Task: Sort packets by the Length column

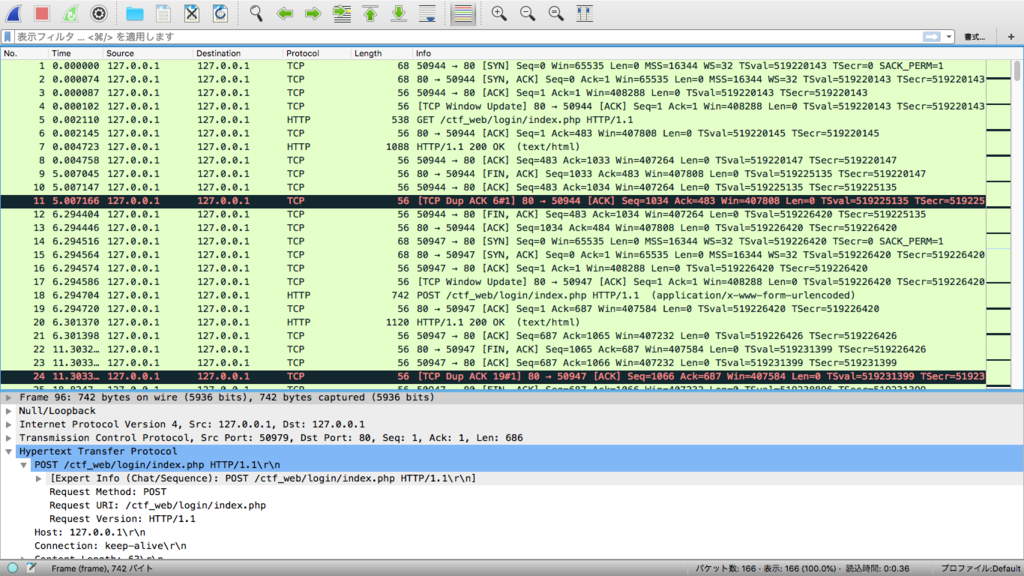Action: tap(381, 53)
